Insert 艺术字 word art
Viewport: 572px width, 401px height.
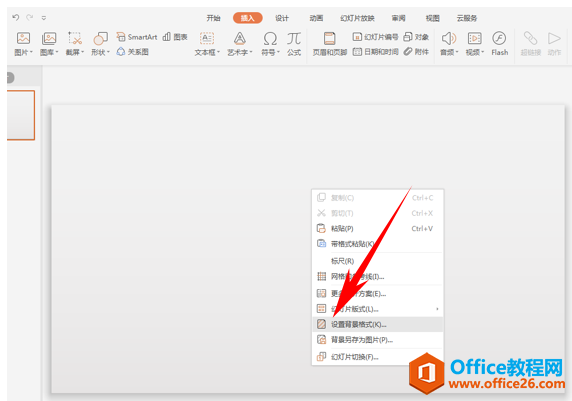point(240,43)
